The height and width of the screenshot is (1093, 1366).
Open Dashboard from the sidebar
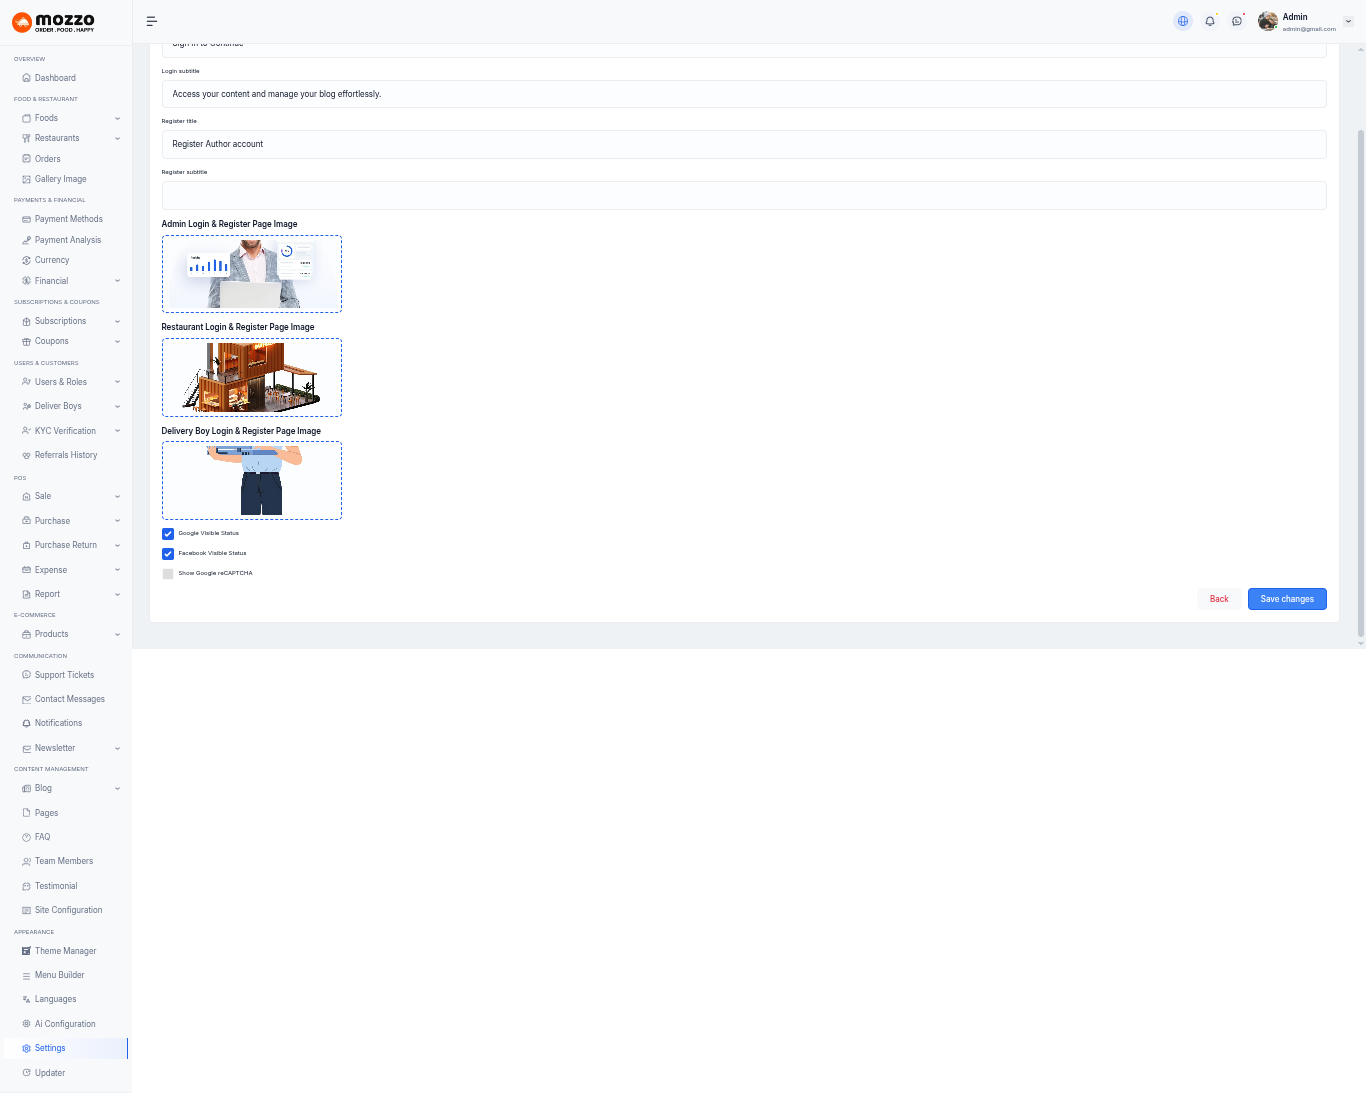55,78
